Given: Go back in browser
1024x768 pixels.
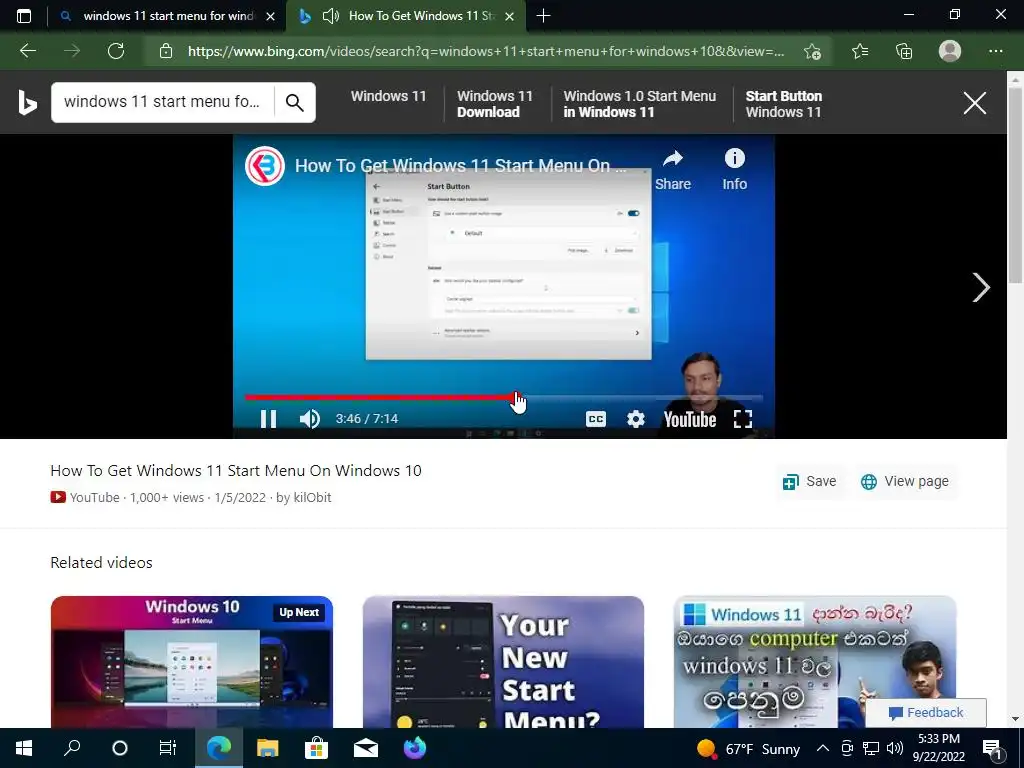Looking at the screenshot, I should click(x=27, y=51).
